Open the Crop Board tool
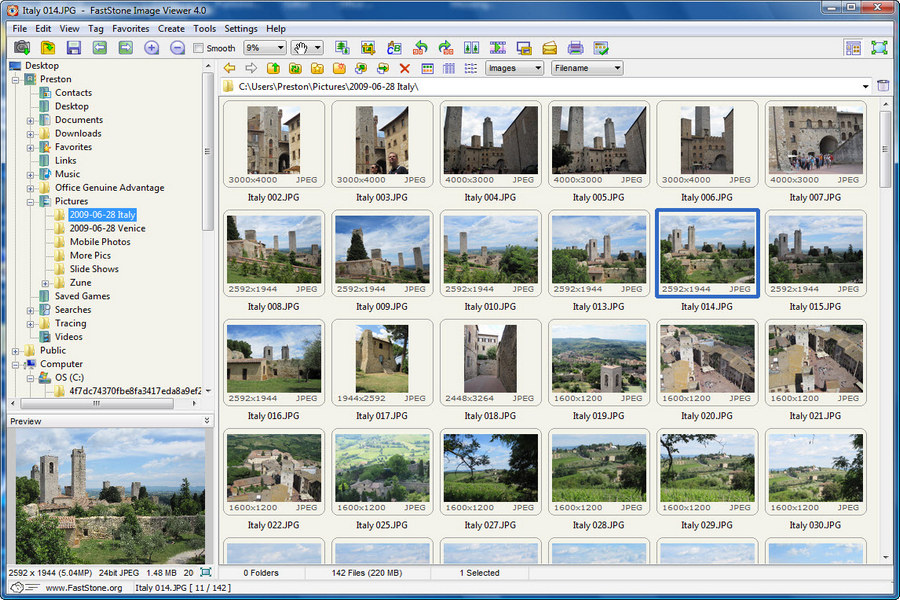The height and width of the screenshot is (600, 900). 369,47
